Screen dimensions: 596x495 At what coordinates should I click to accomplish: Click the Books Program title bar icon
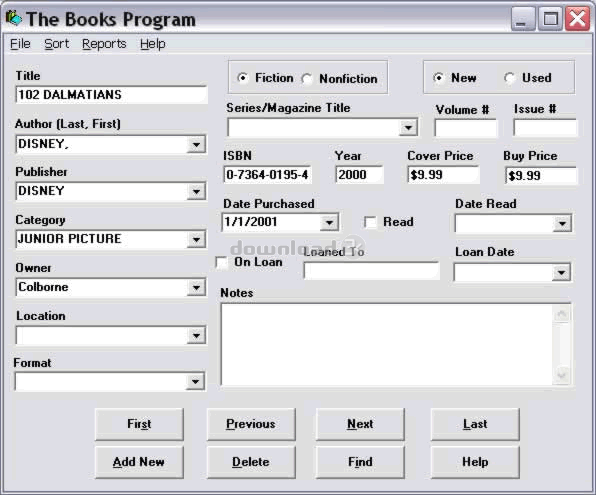click(14, 18)
